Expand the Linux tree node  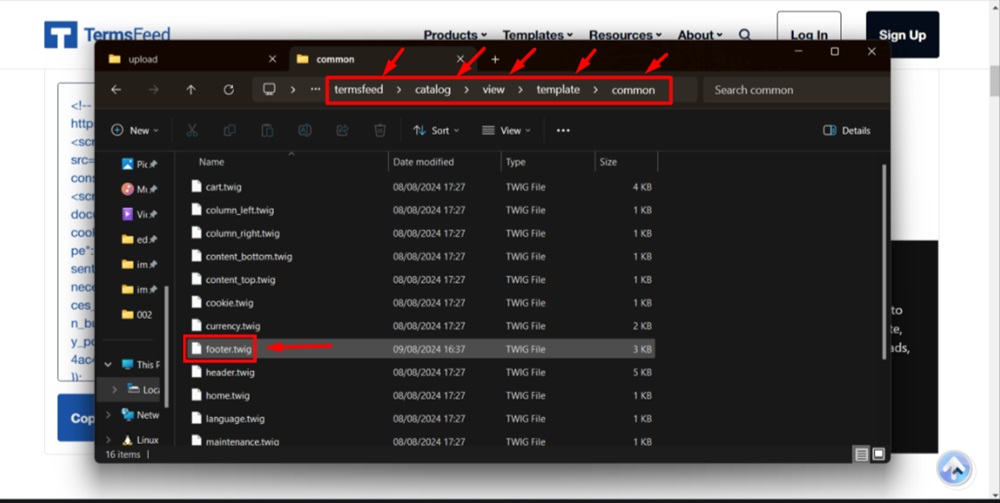coord(108,440)
